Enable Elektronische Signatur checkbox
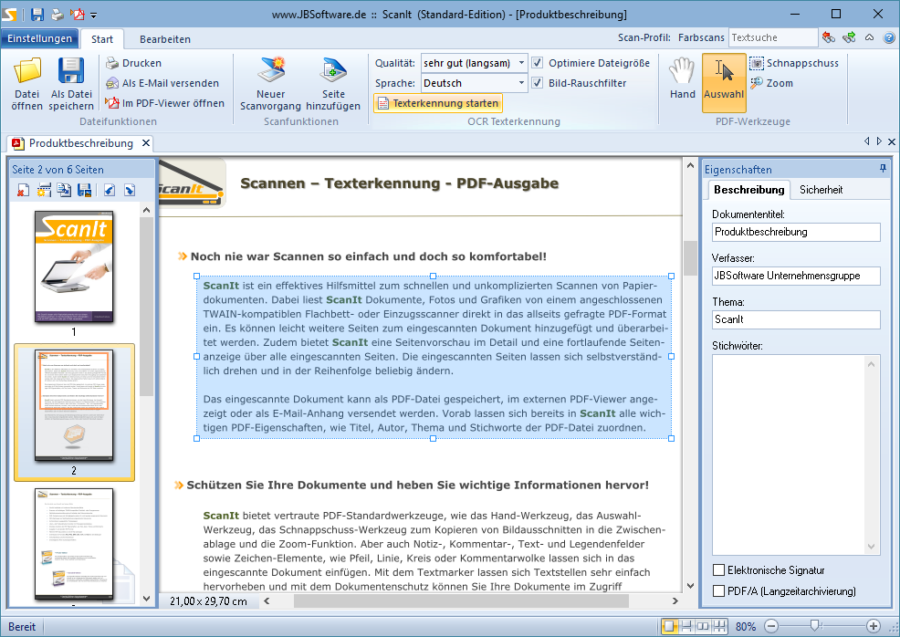The image size is (900, 637). click(x=719, y=570)
